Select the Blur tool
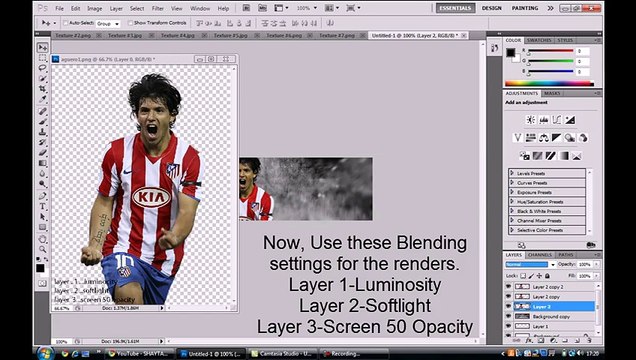Image resolution: width=636 pixels, height=360 pixels. pyautogui.click(x=42, y=174)
